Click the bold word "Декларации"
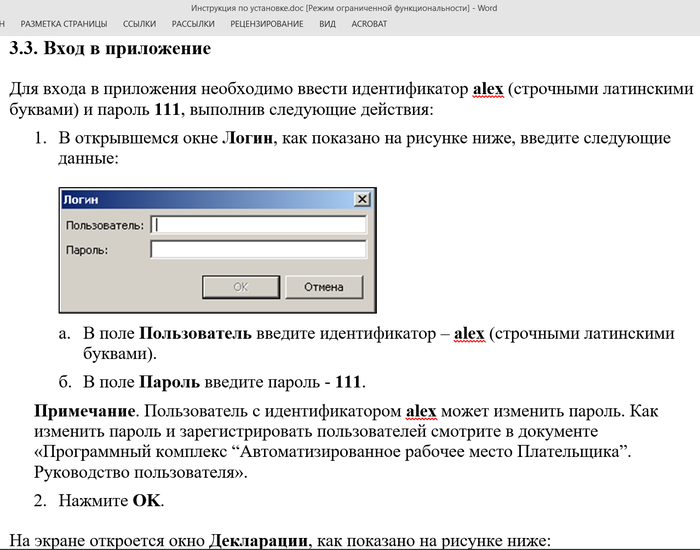Image resolution: width=700 pixels, height=550 pixels. point(259,541)
